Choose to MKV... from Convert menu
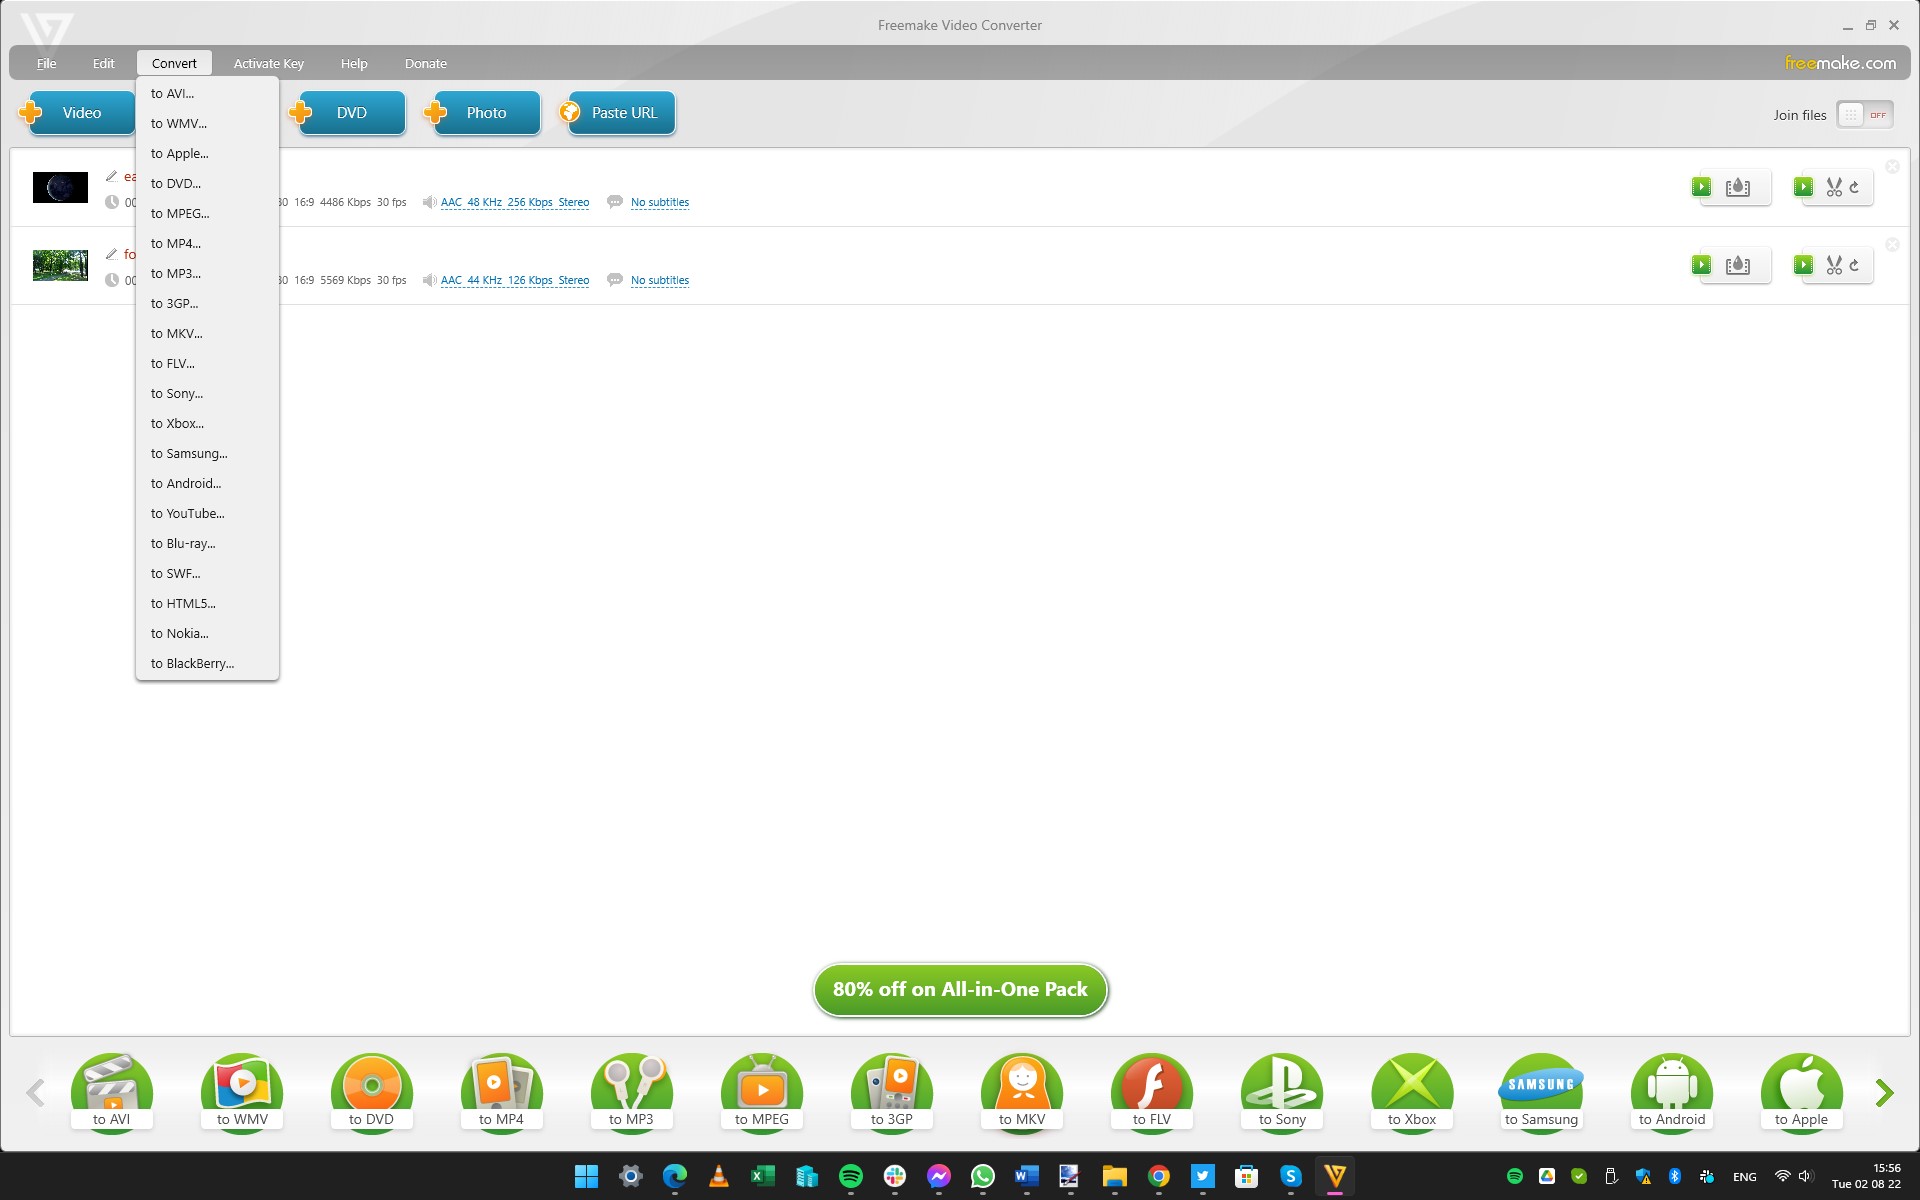The width and height of the screenshot is (1920, 1200). pyautogui.click(x=207, y=334)
